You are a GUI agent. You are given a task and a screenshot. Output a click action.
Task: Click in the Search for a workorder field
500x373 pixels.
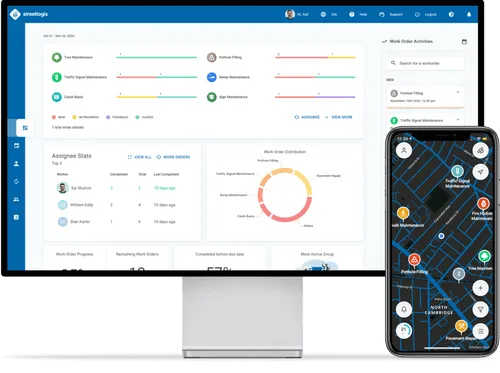pos(425,63)
